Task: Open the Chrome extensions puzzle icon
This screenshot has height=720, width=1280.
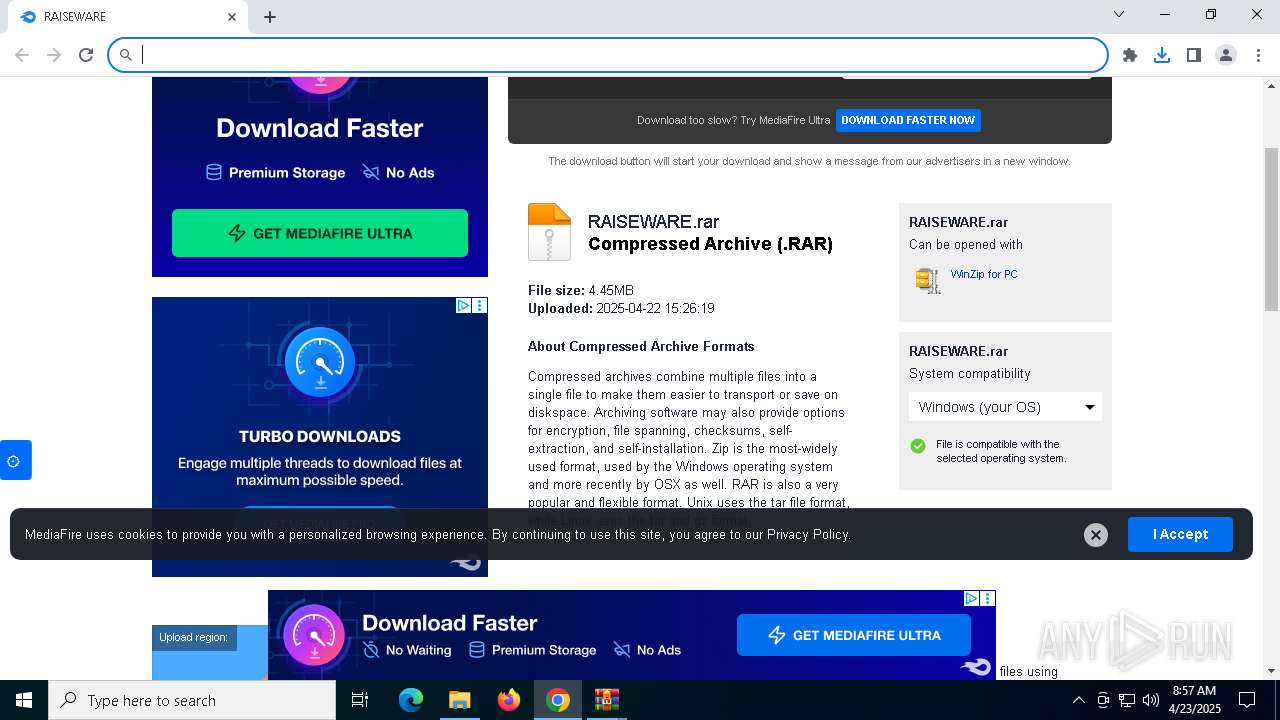Action: 1130,55
